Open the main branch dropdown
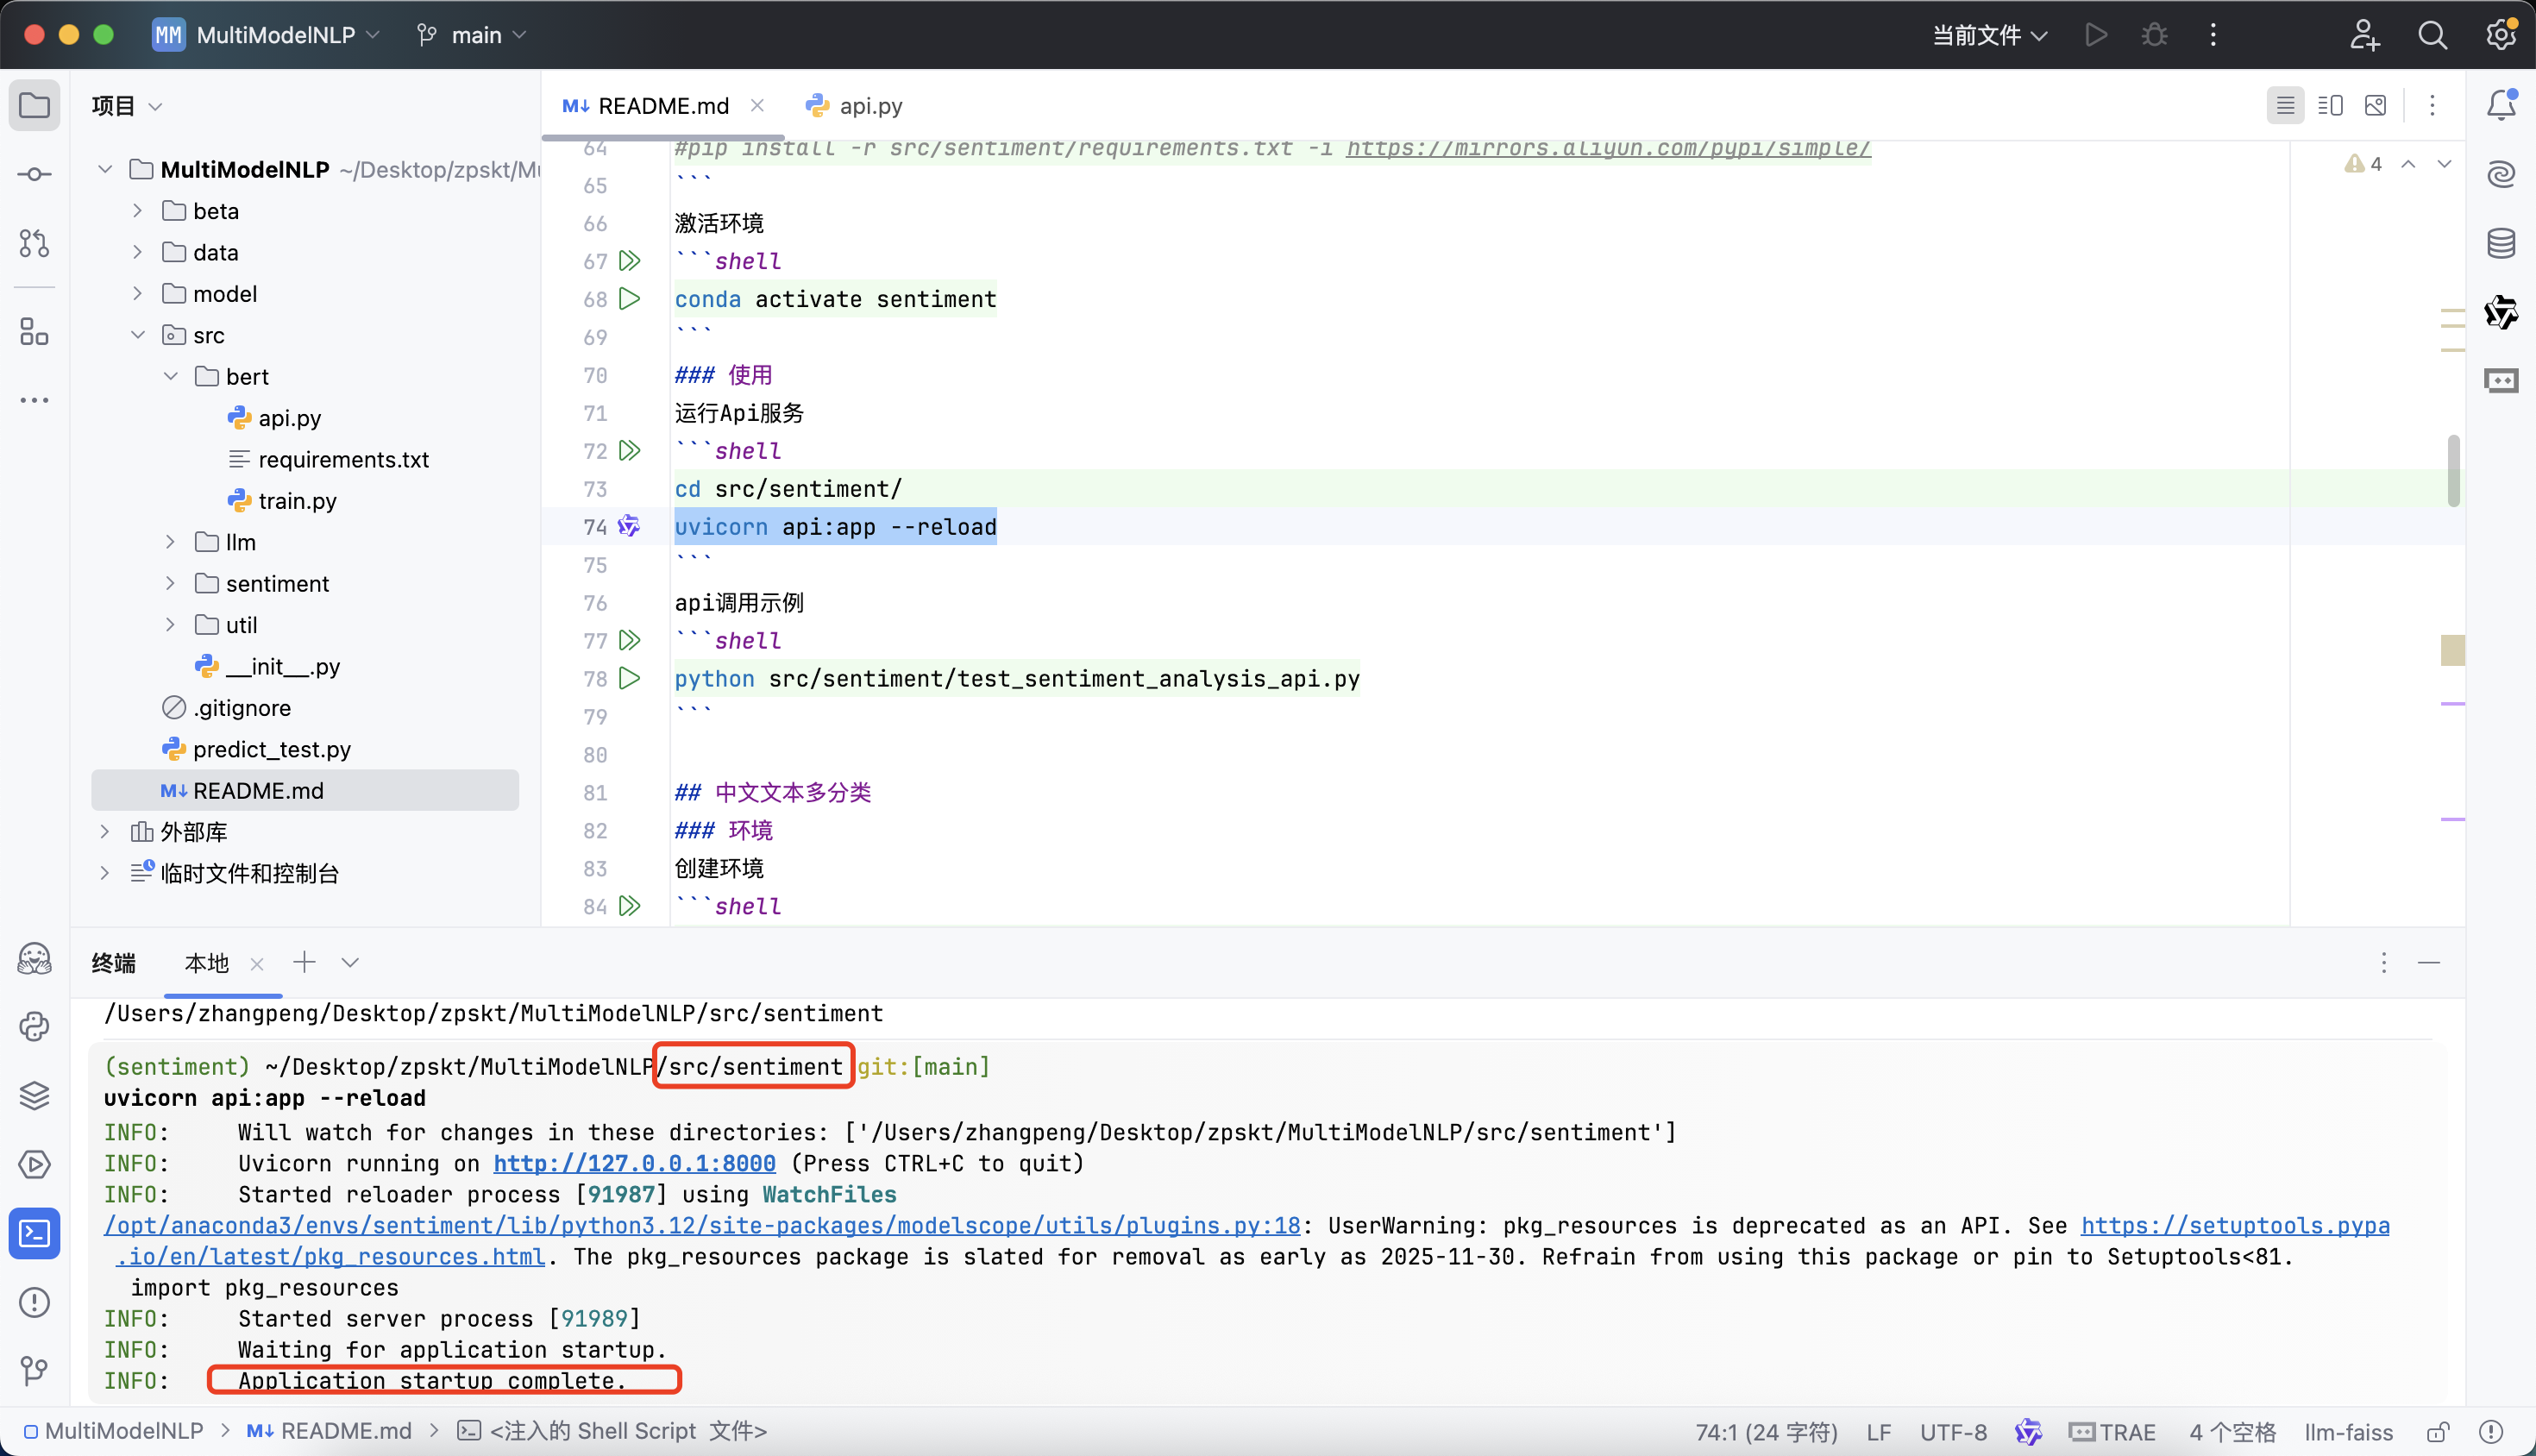Screen dimensions: 2536x1456 (x=472, y=35)
